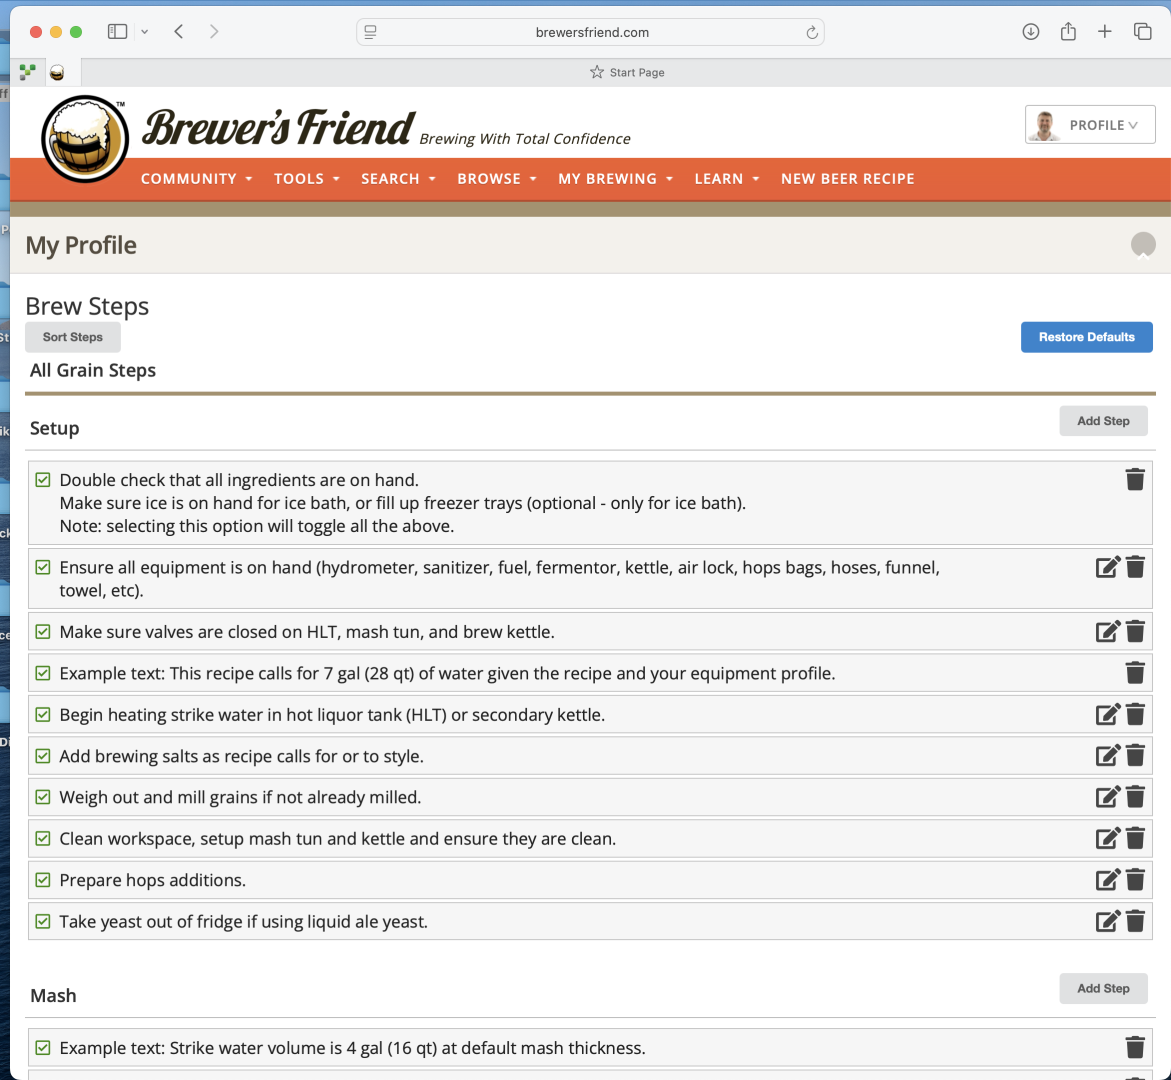Delete the 'Double check all ingredients' step

(1135, 480)
